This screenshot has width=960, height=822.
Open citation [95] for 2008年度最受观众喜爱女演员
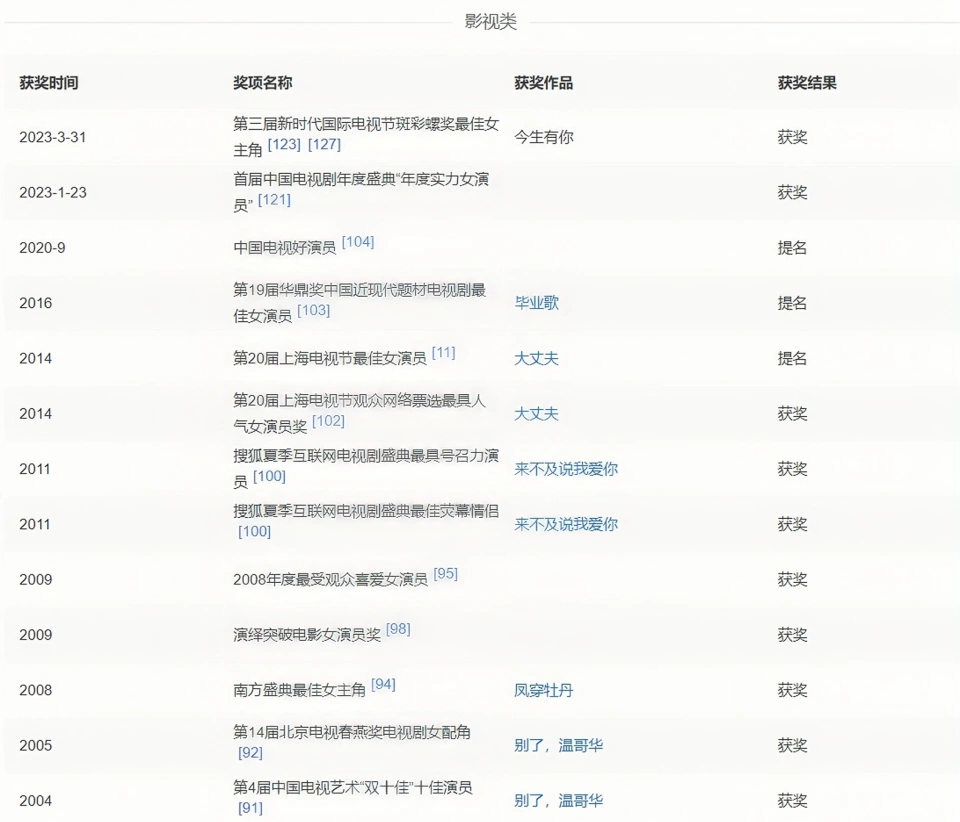[446, 574]
